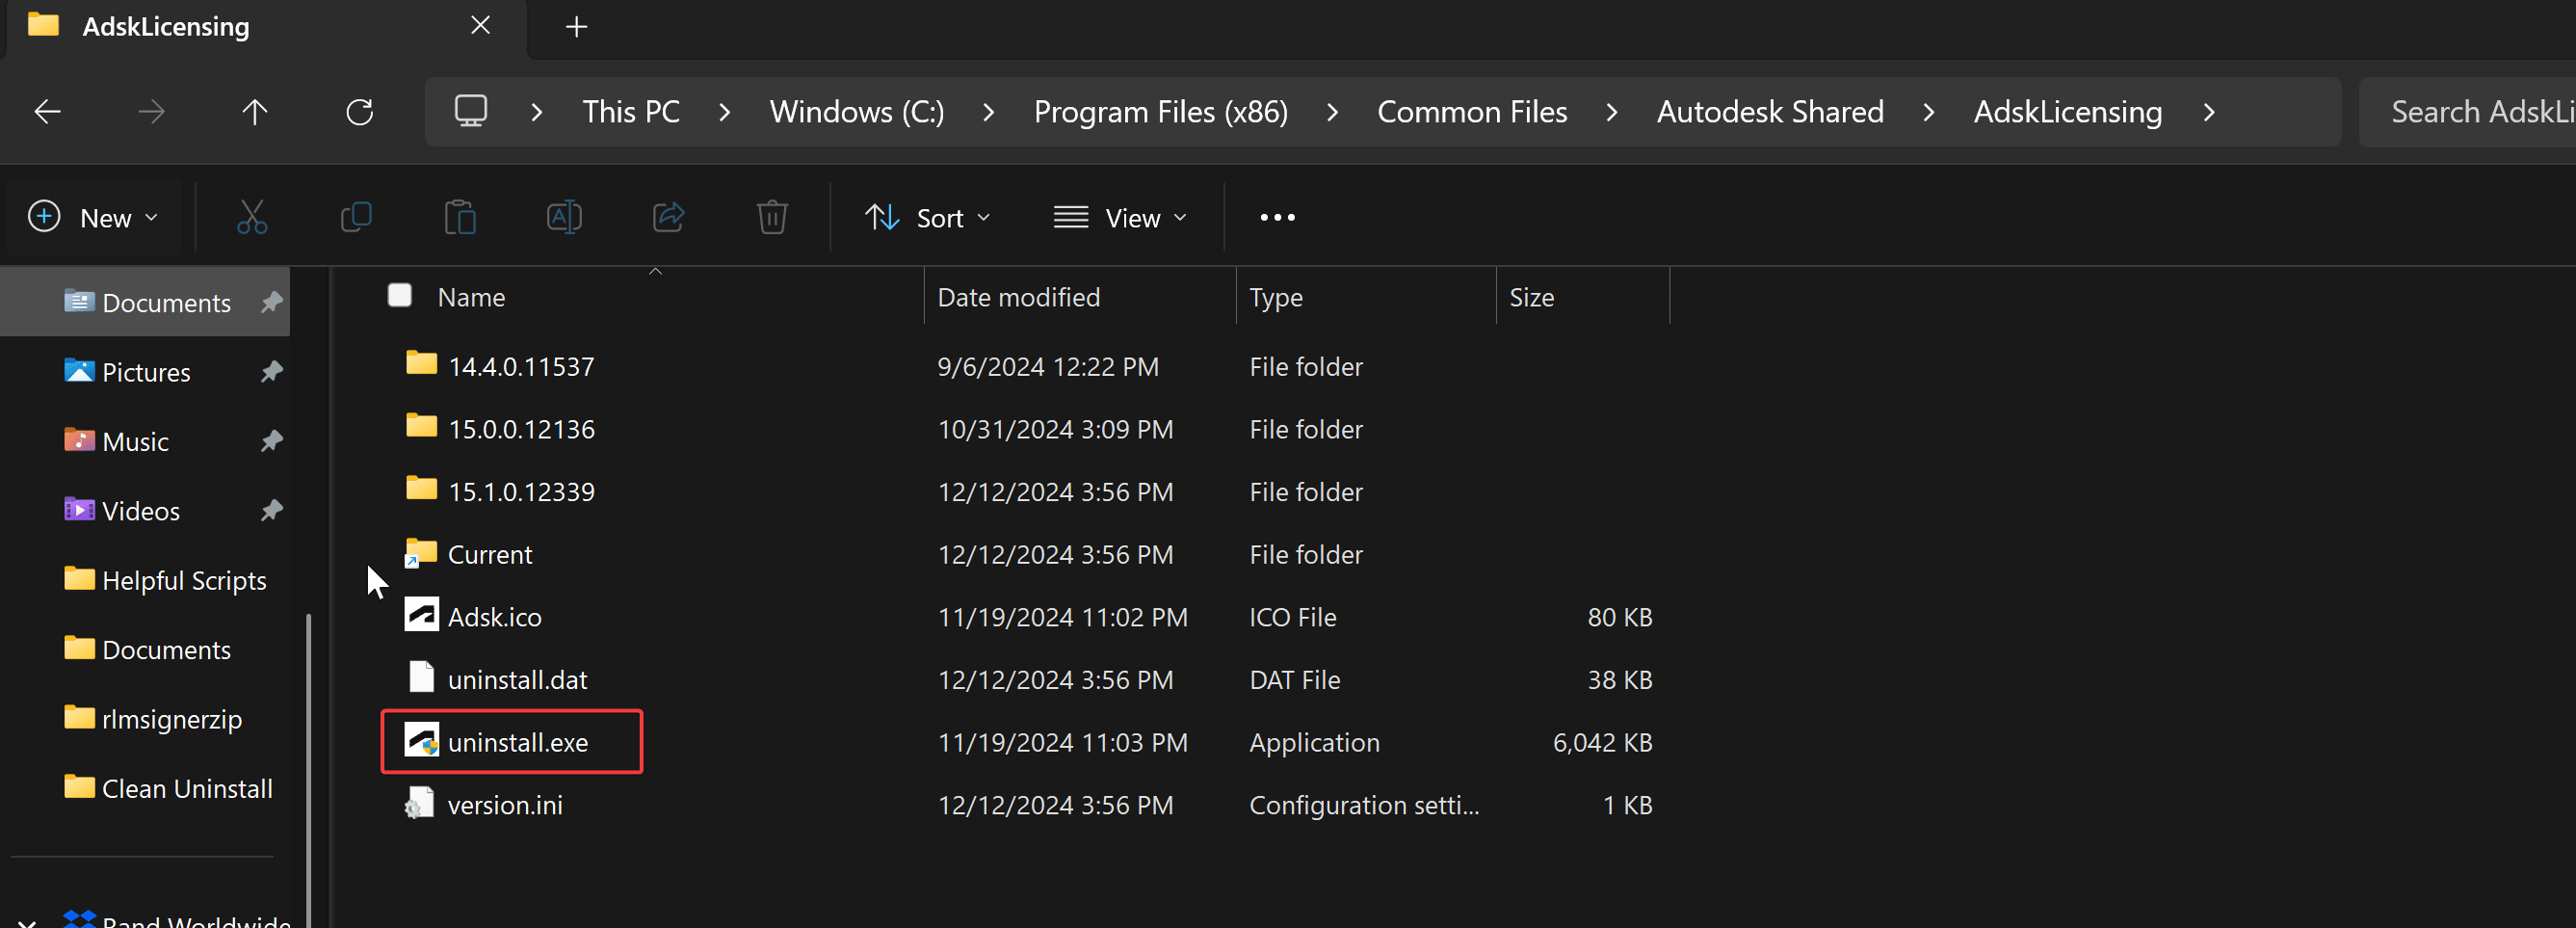Unpin Documents using its pin icon
Image resolution: width=2576 pixels, height=928 pixels.
coord(271,302)
